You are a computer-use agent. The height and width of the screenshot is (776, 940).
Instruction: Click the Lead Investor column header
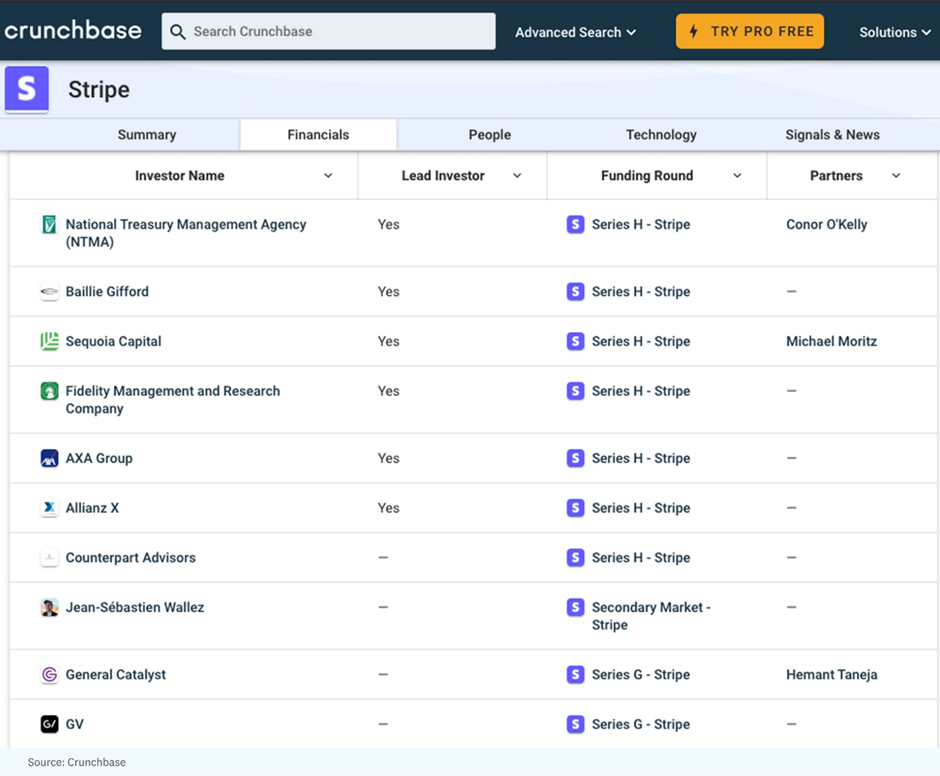443,176
